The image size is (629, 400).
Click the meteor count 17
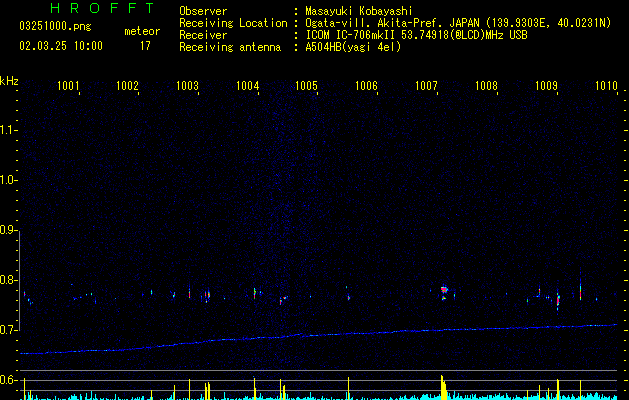click(145, 46)
